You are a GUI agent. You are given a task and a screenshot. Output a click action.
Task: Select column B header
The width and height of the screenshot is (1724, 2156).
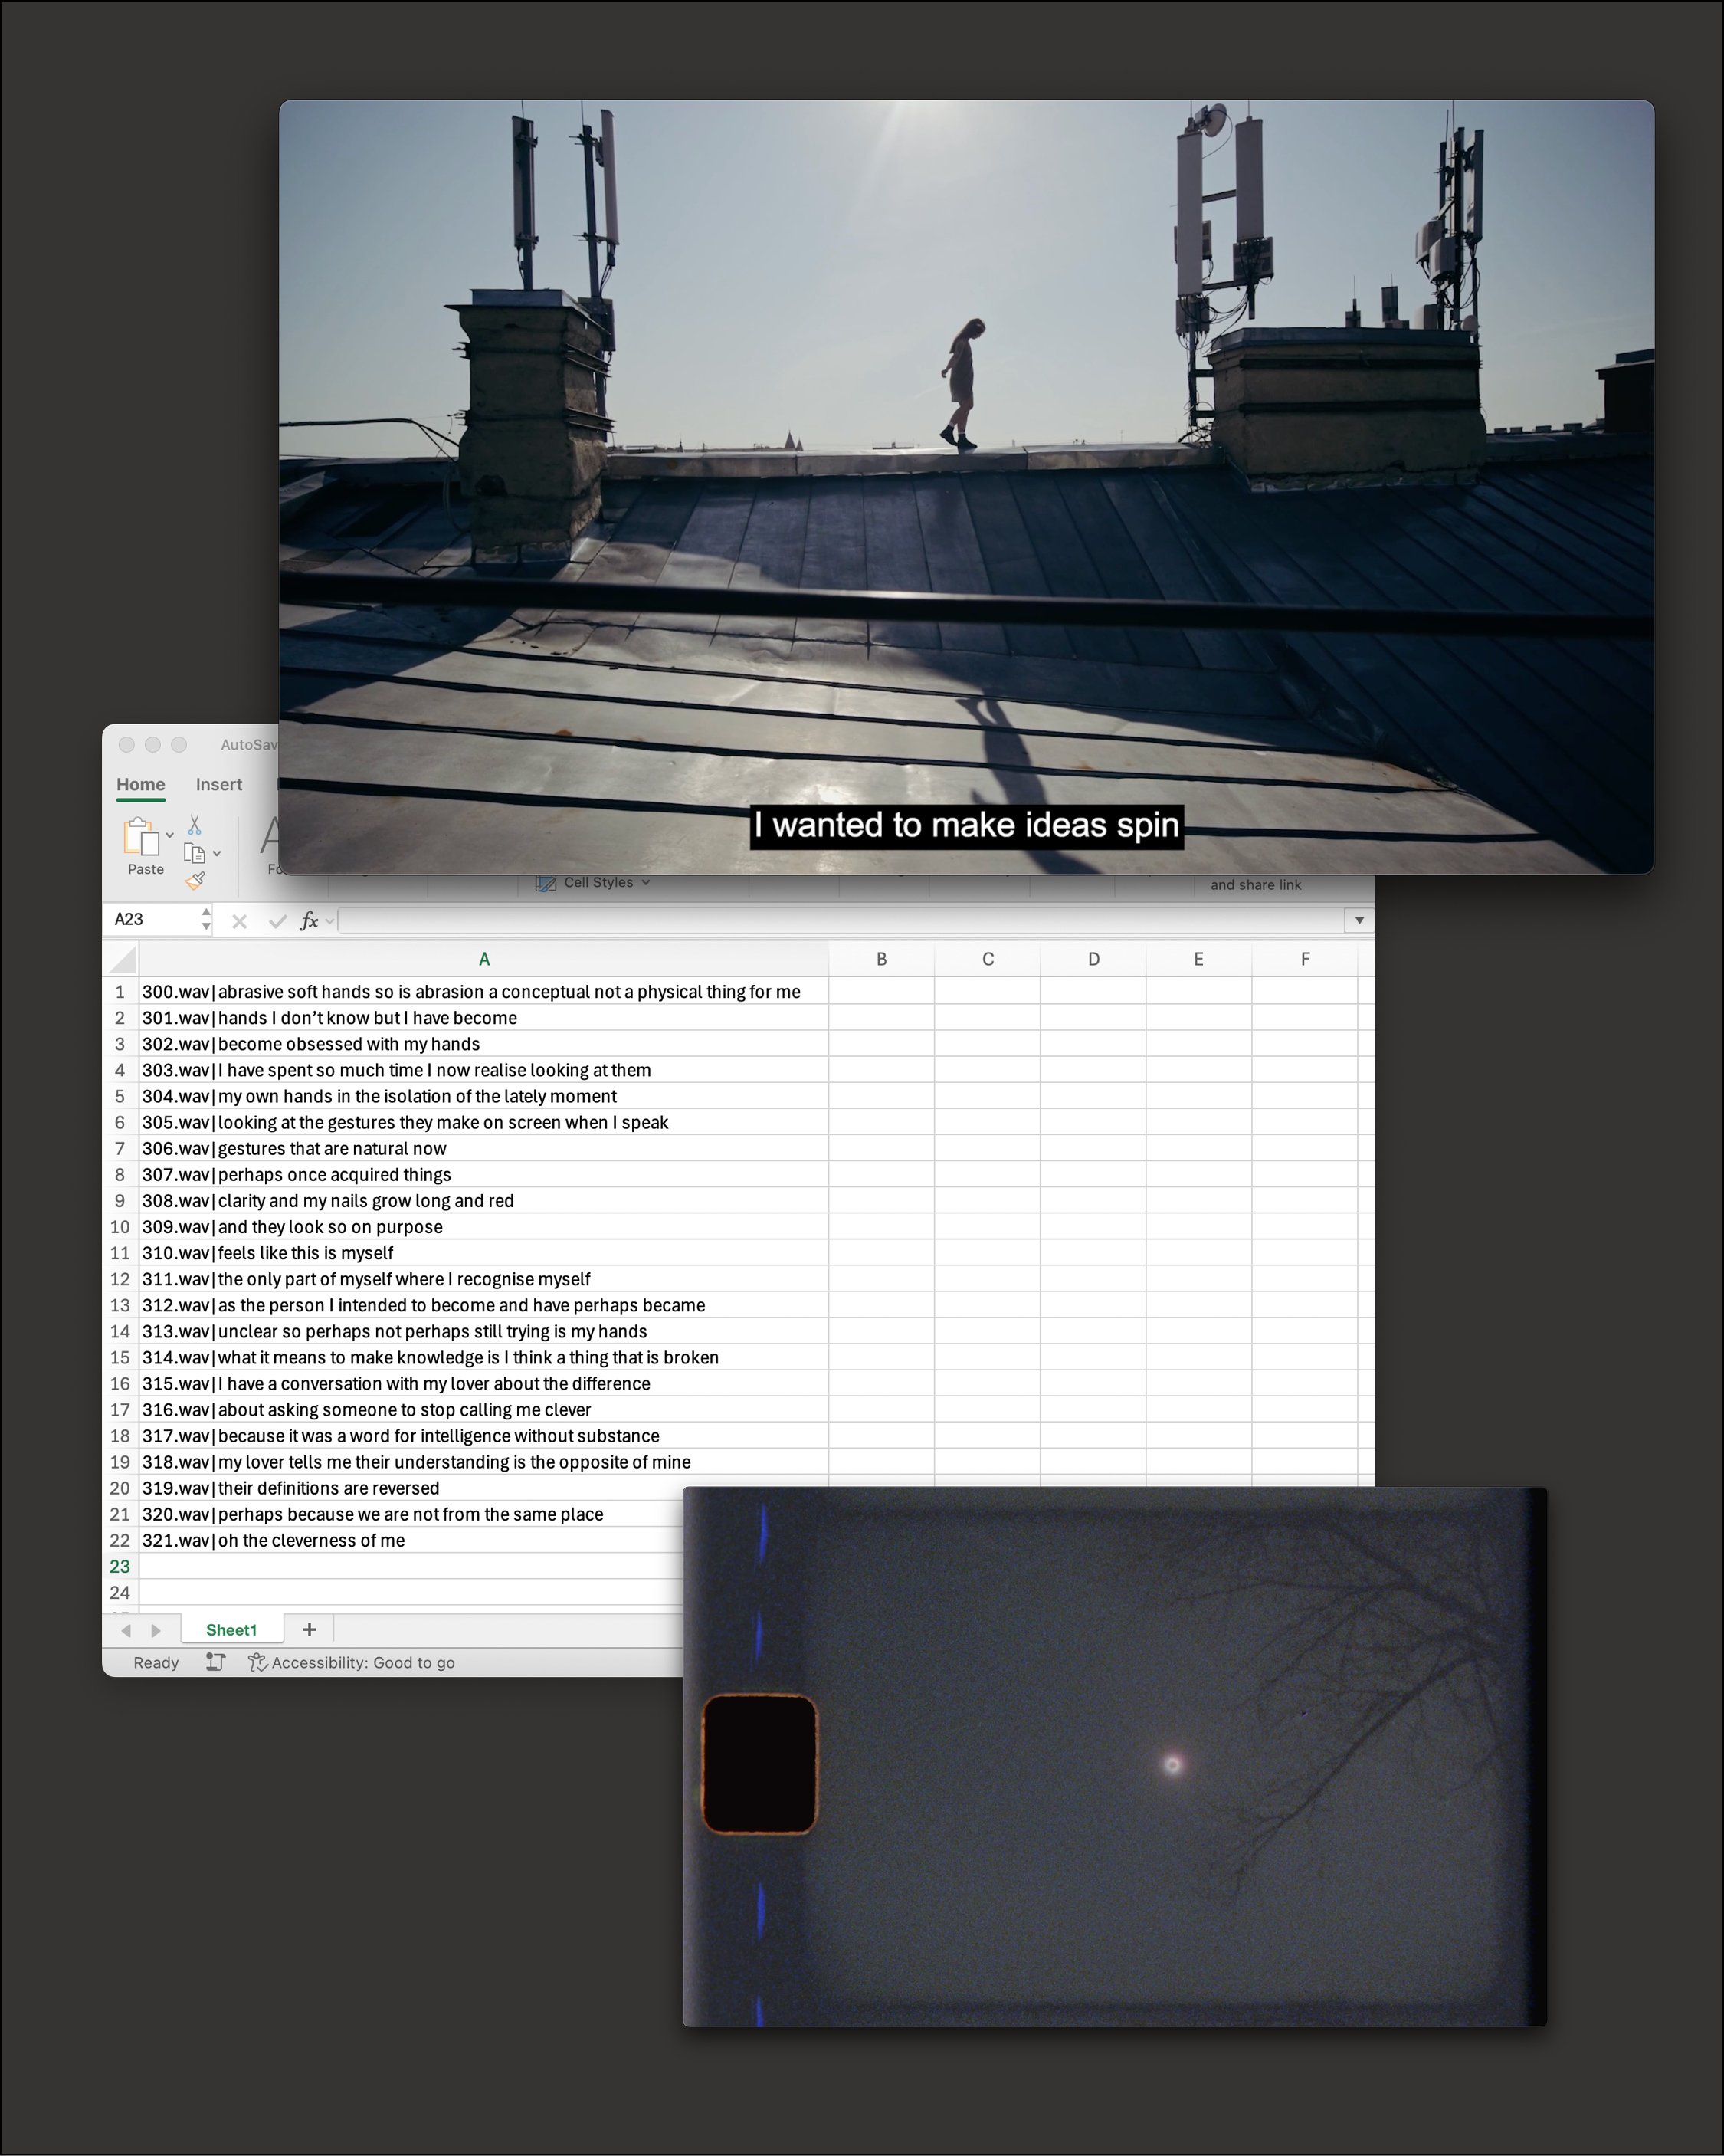[881, 960]
